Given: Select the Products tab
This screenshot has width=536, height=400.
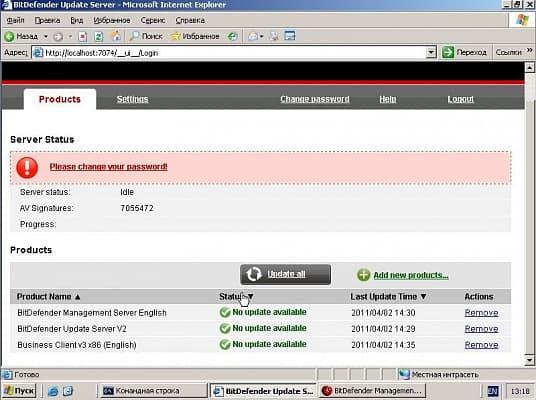Looking at the screenshot, I should 60,99.
